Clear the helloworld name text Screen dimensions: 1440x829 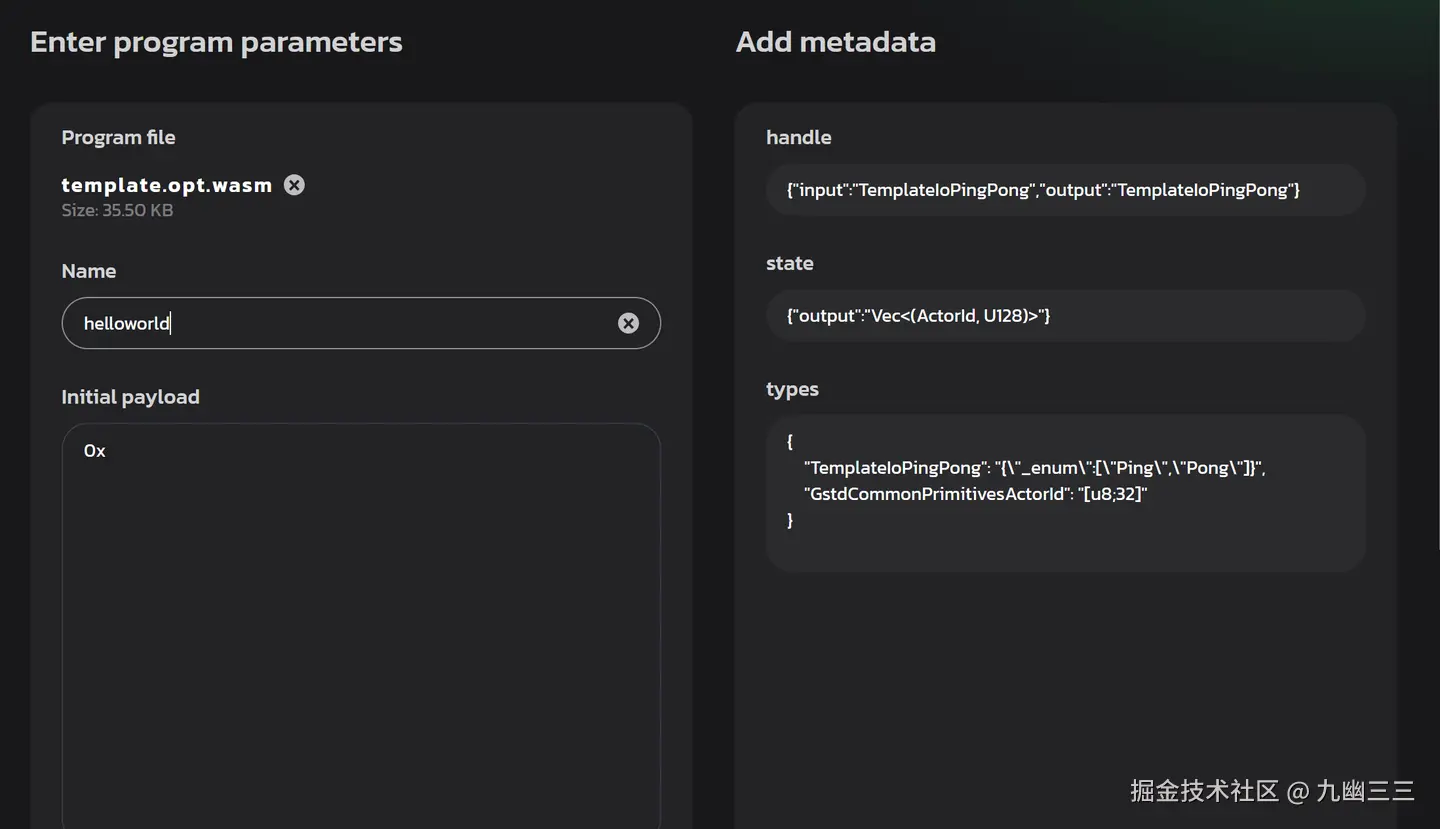628,323
